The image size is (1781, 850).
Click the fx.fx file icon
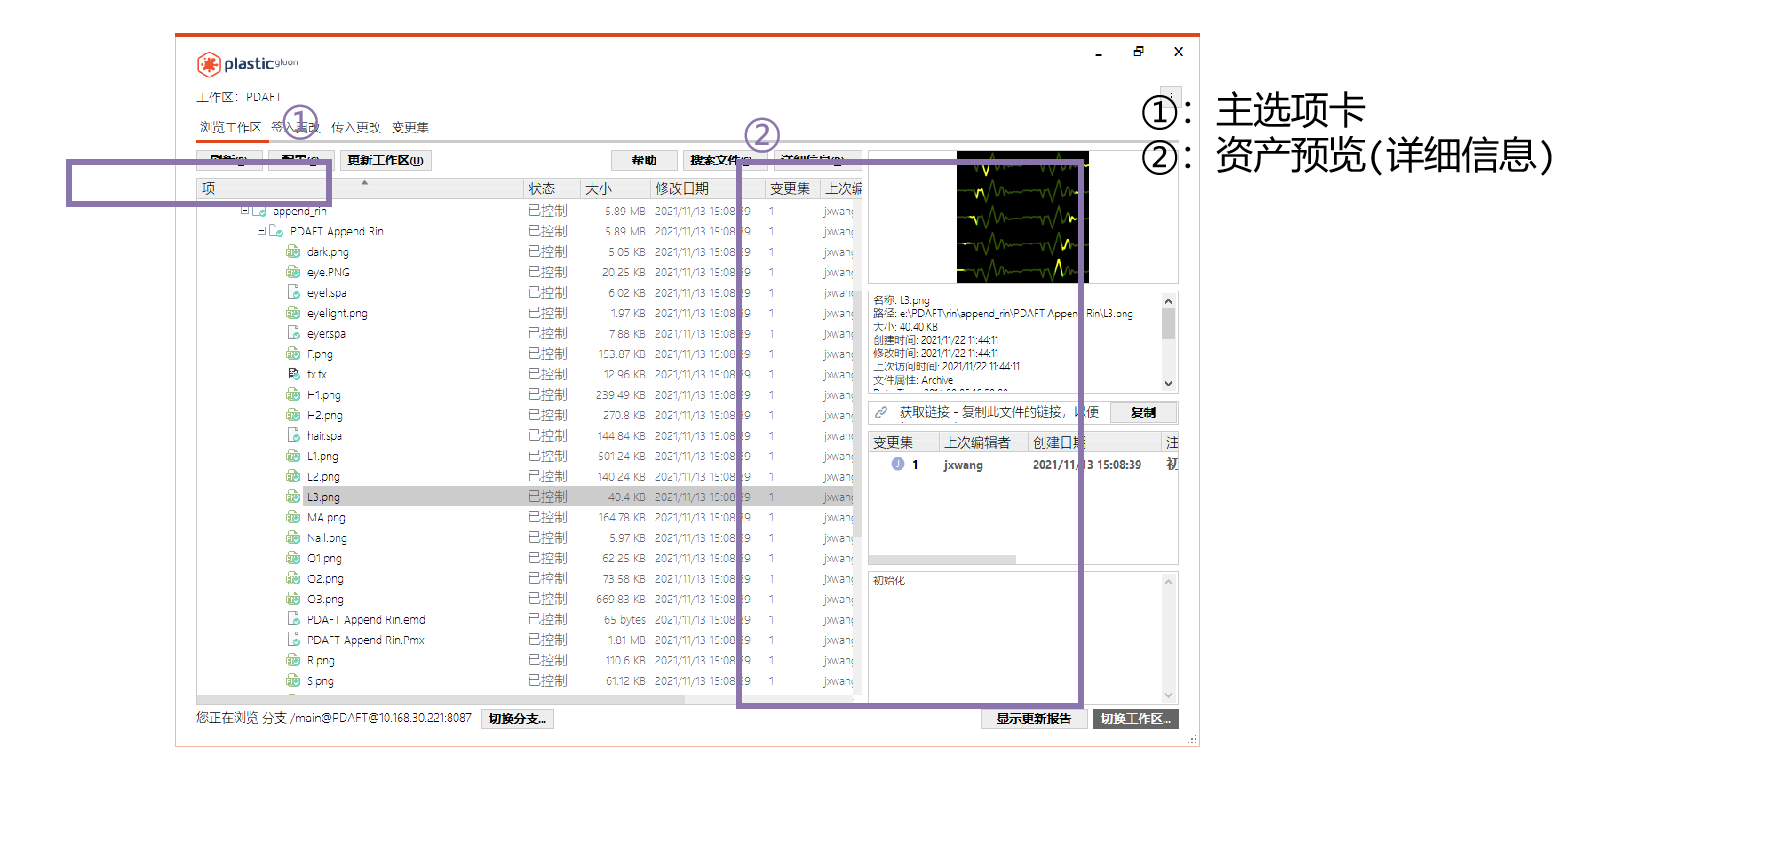tap(293, 374)
